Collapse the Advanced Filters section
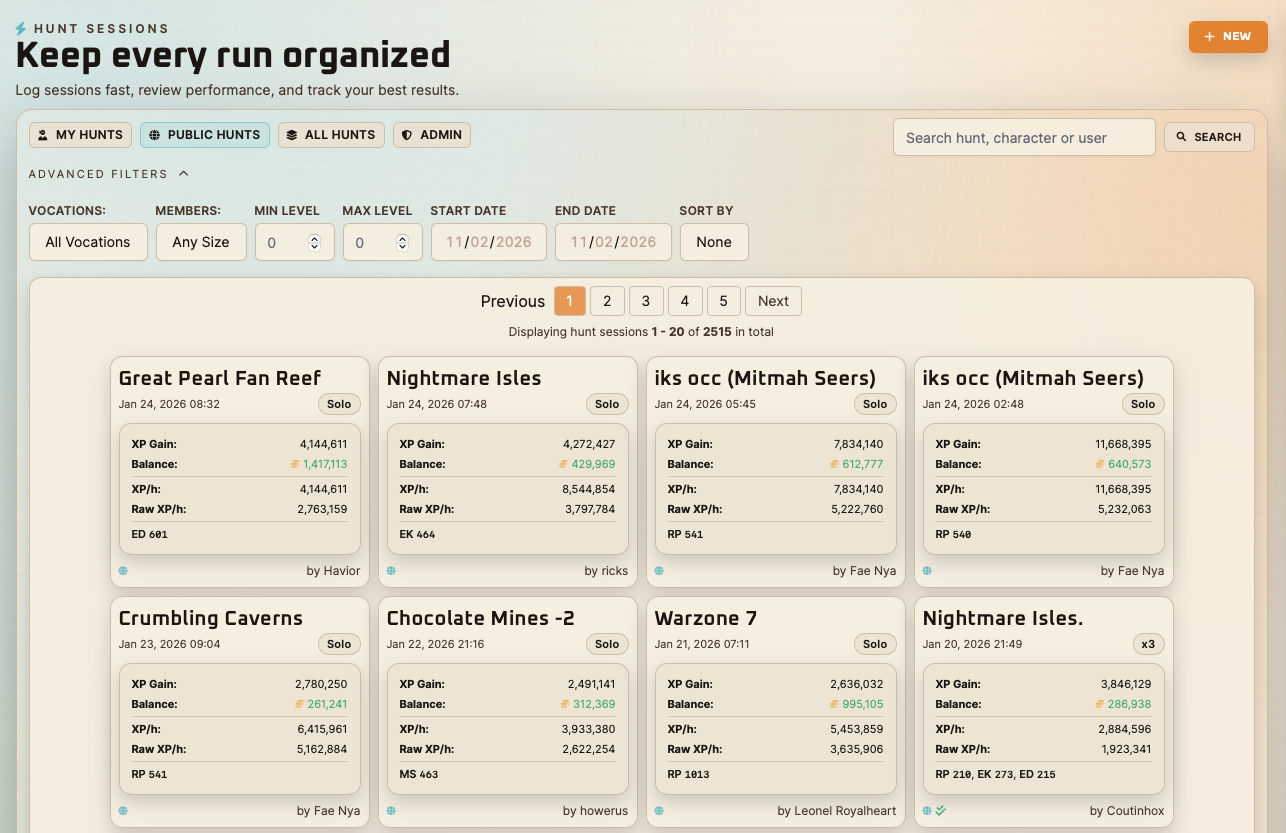 [184, 174]
